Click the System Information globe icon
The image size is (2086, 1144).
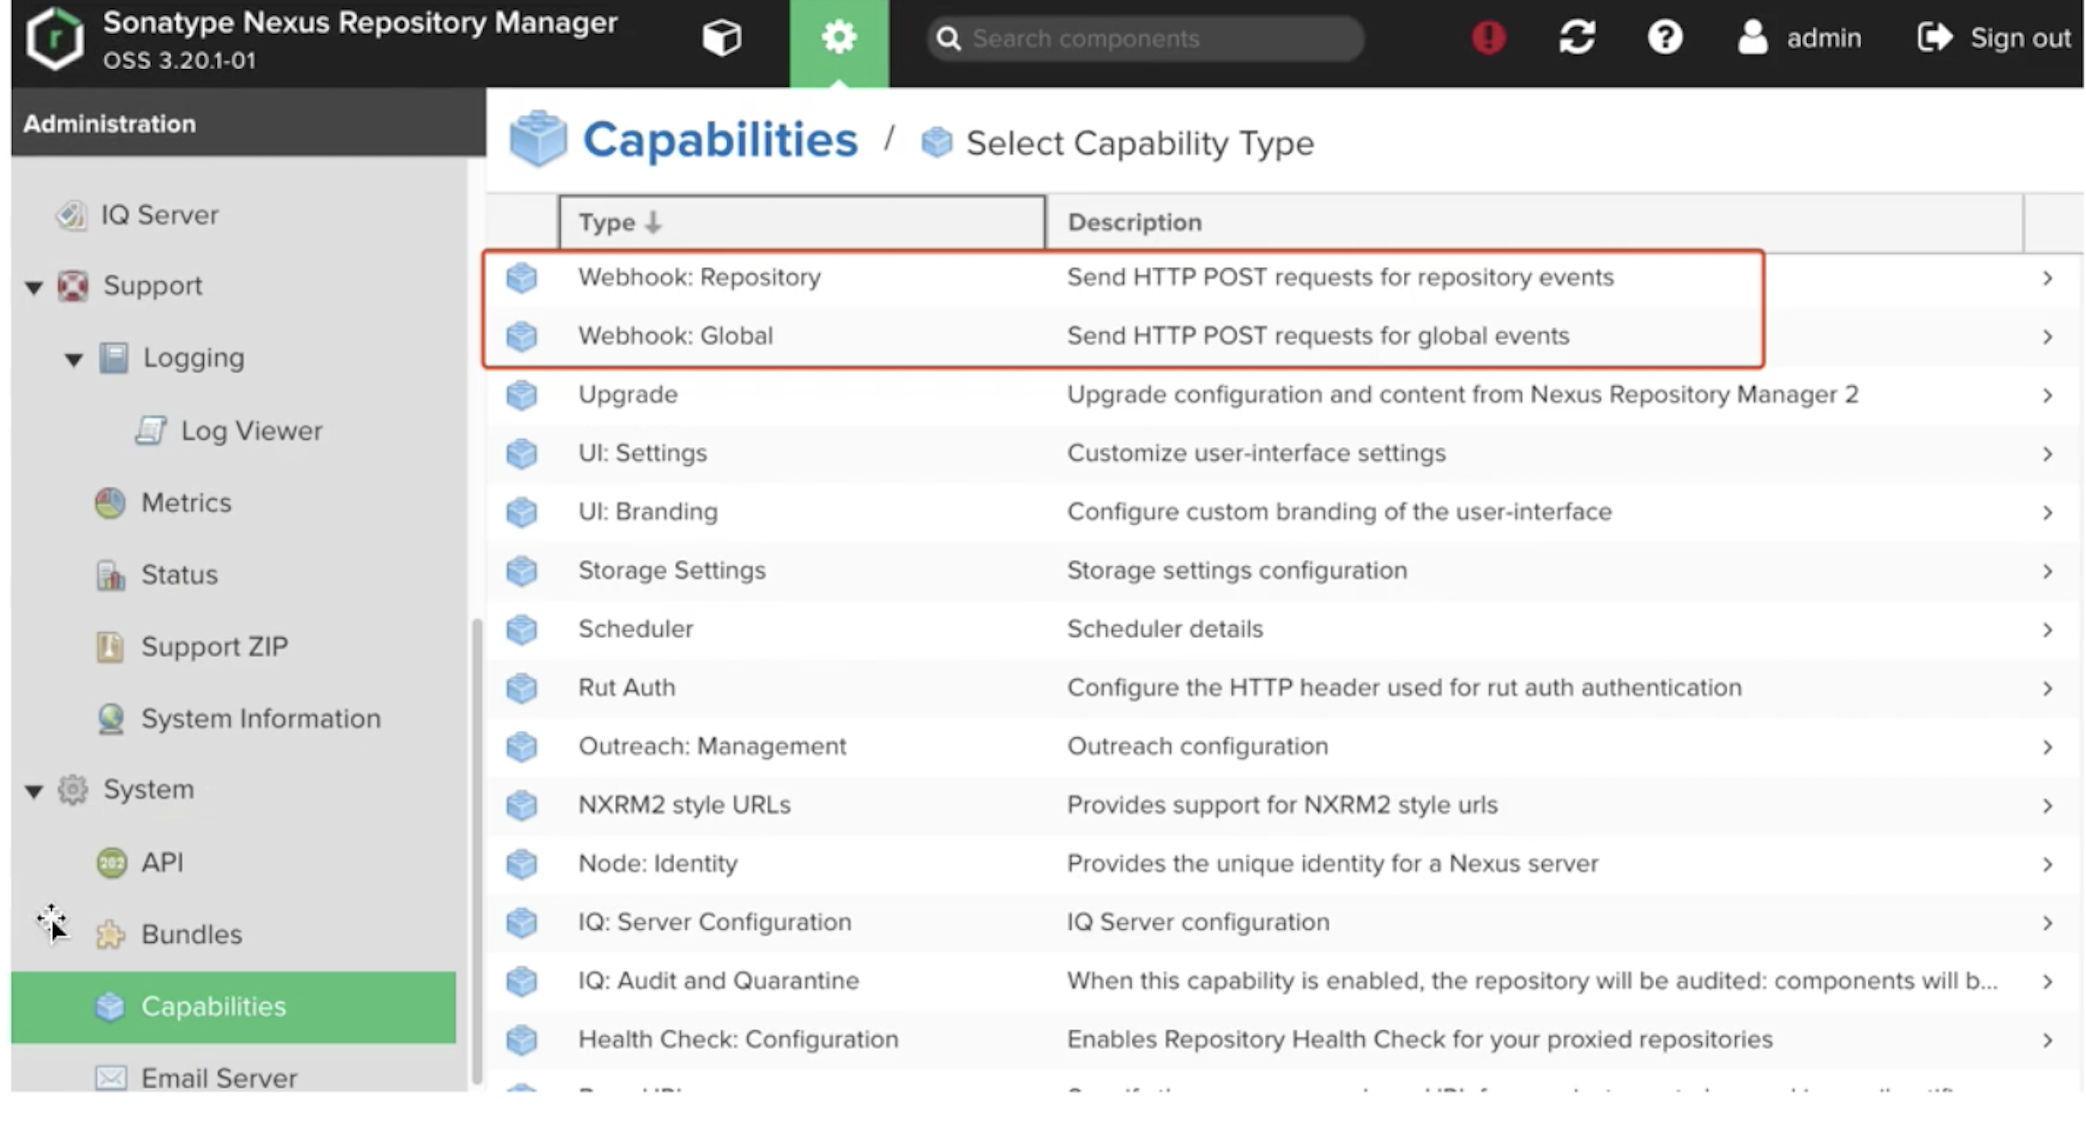pos(110,719)
